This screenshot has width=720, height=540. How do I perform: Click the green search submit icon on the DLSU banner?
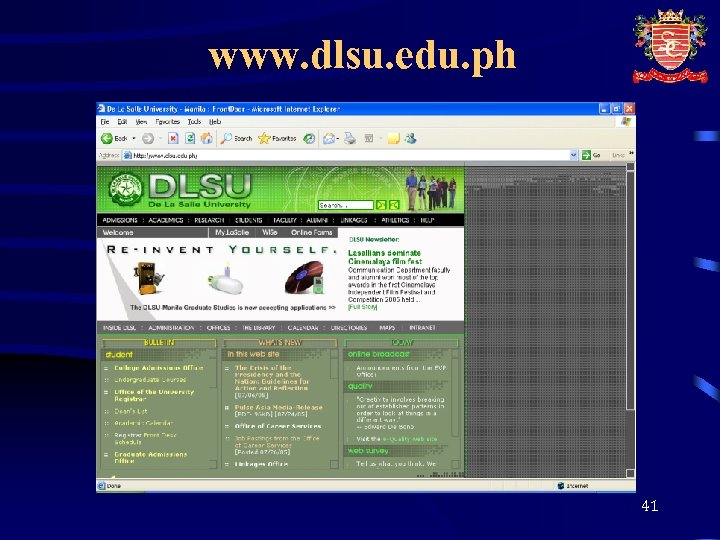pyautogui.click(x=381, y=205)
